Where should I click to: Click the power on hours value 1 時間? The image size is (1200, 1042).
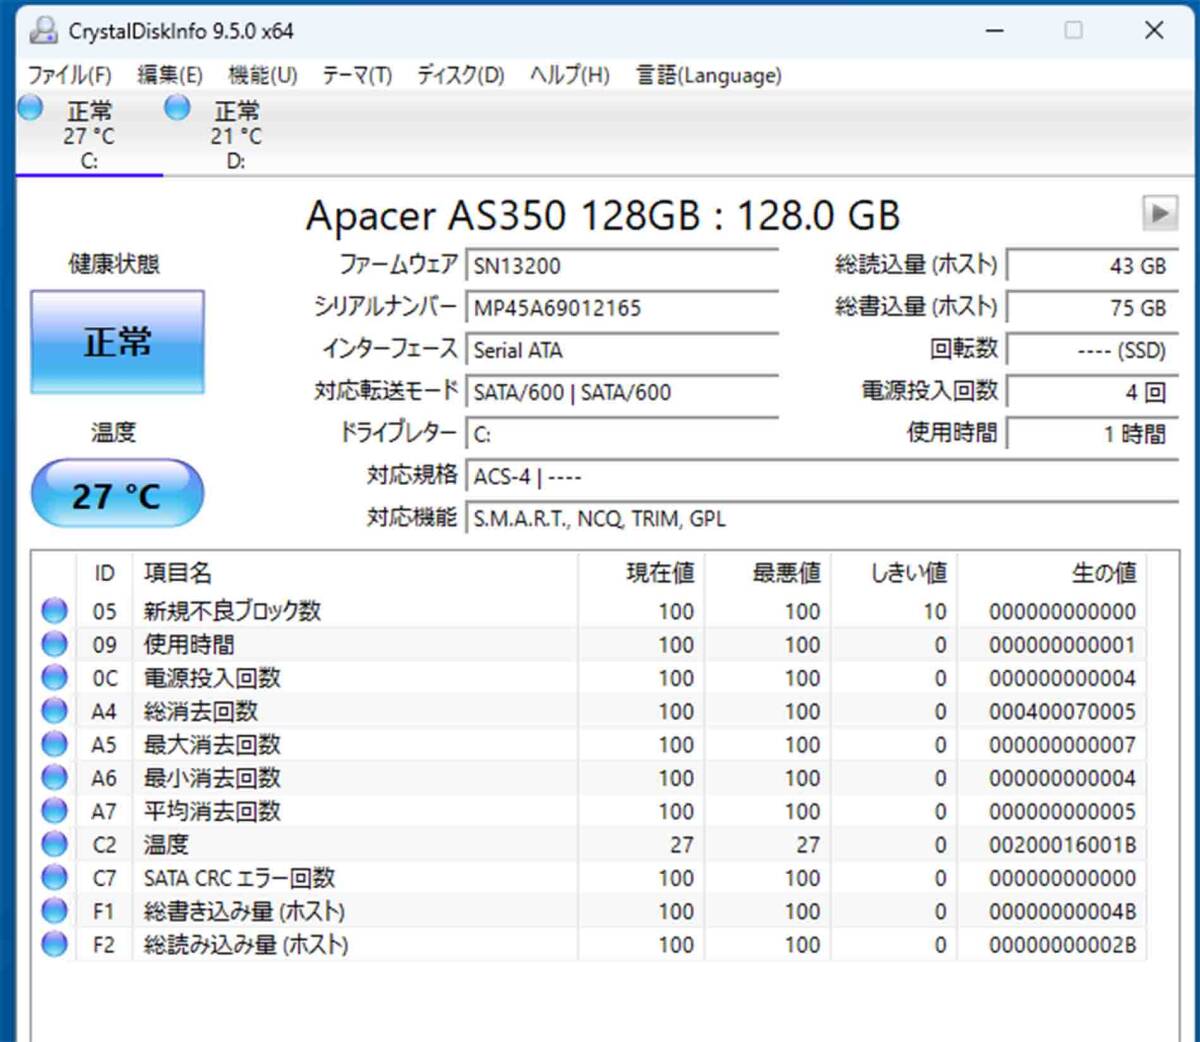coord(1092,434)
